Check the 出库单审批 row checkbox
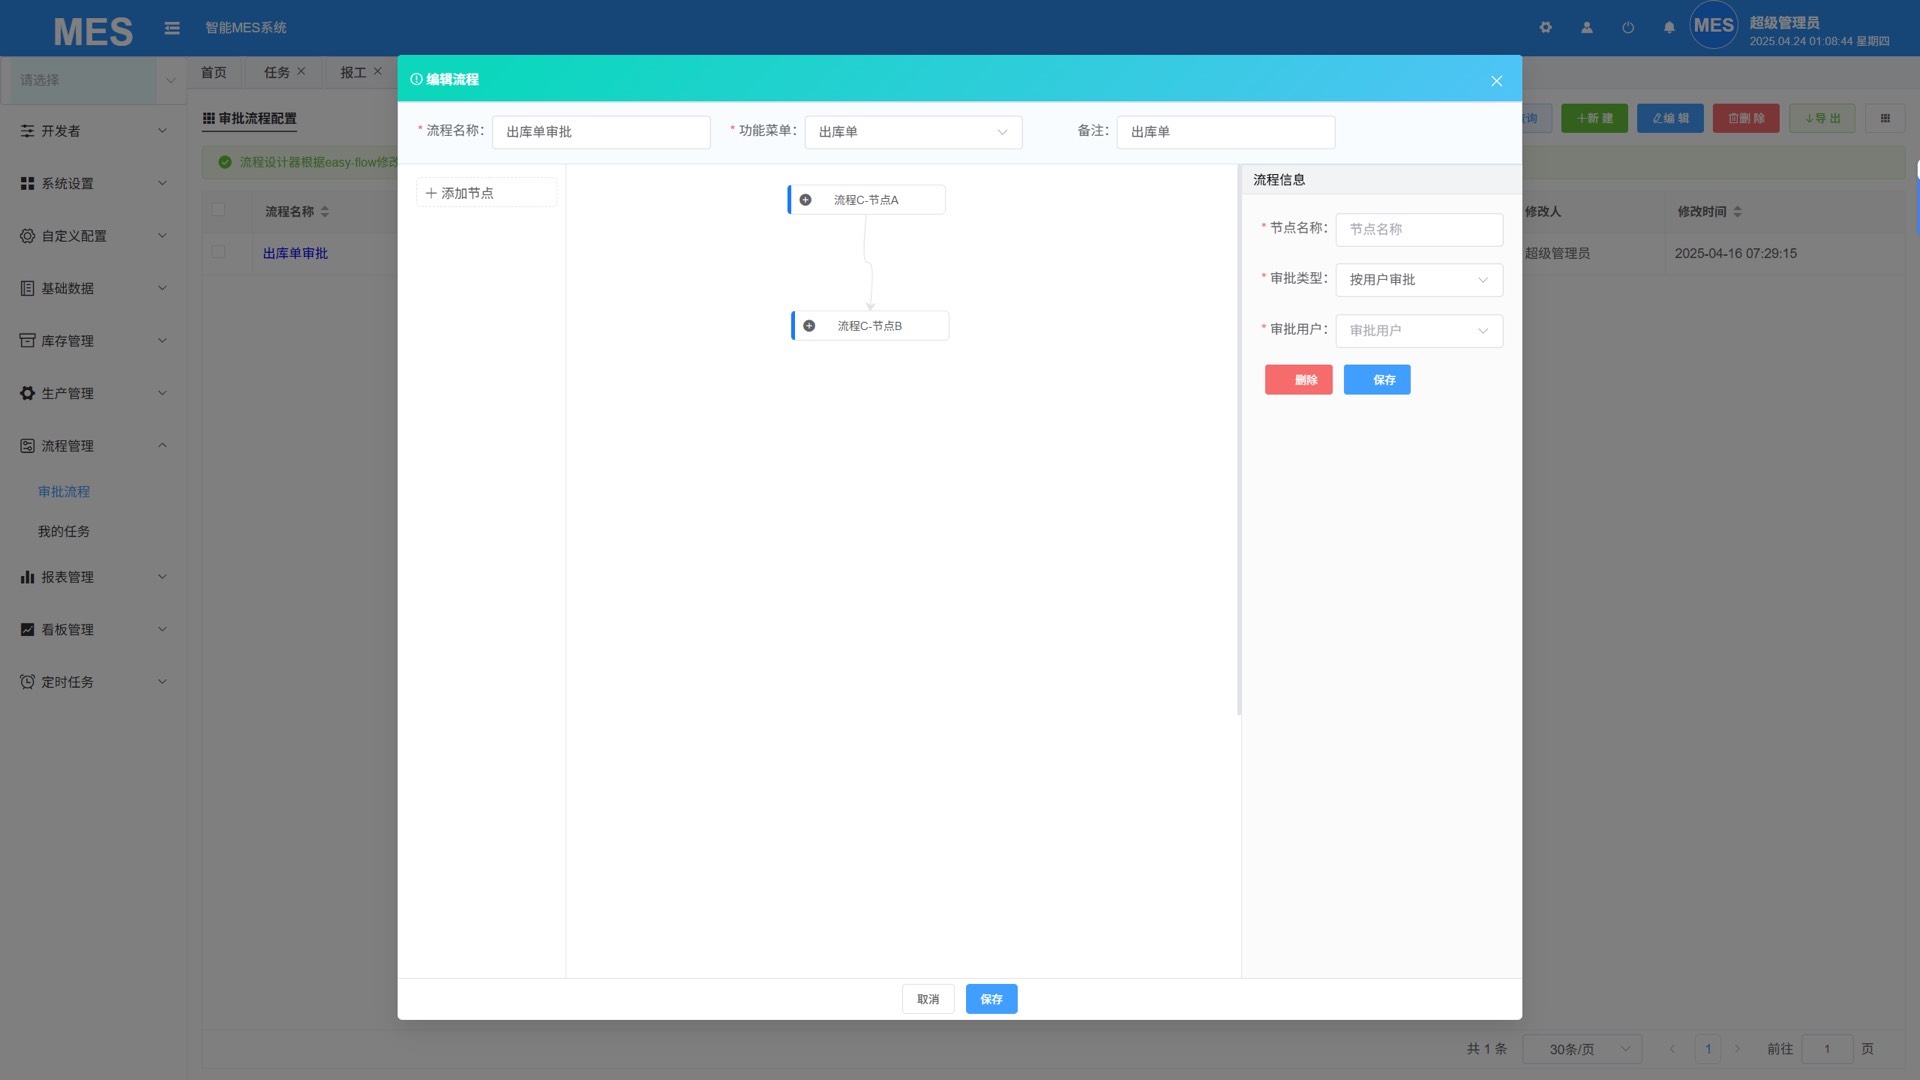This screenshot has width=1920, height=1080. (218, 252)
